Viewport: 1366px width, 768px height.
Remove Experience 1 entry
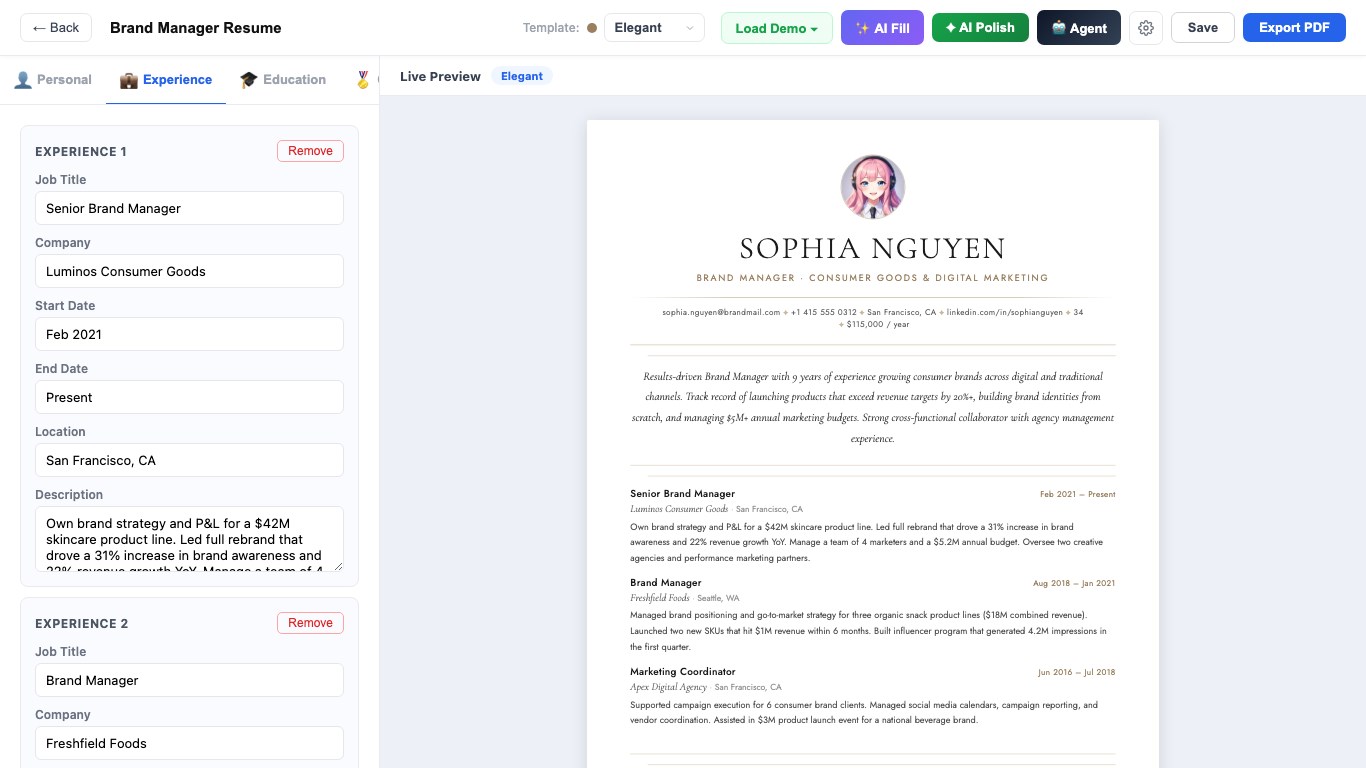point(310,151)
